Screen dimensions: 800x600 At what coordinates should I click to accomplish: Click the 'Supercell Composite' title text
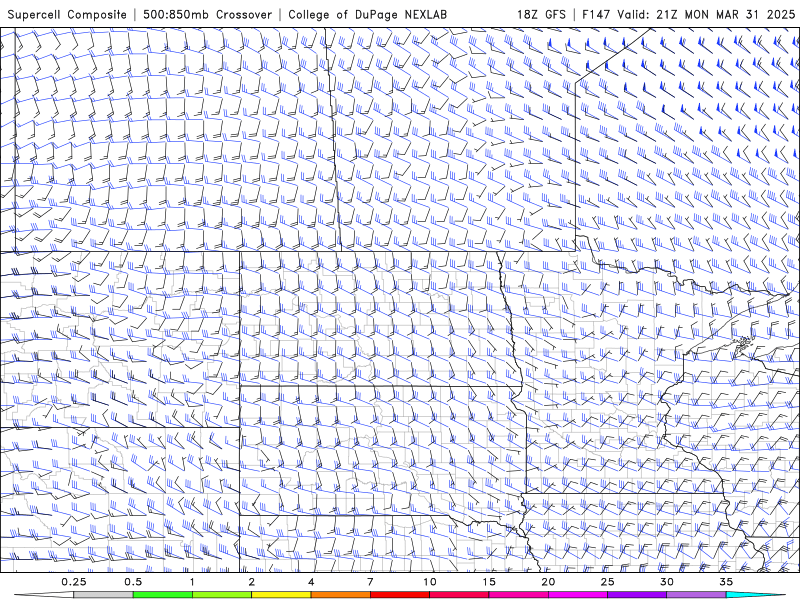(x=67, y=14)
